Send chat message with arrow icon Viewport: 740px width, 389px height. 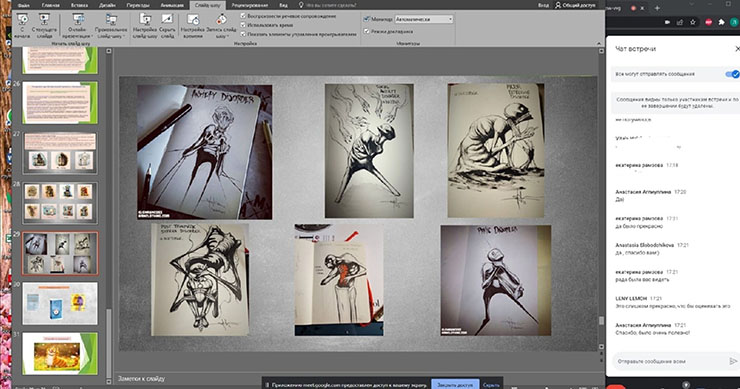733,361
